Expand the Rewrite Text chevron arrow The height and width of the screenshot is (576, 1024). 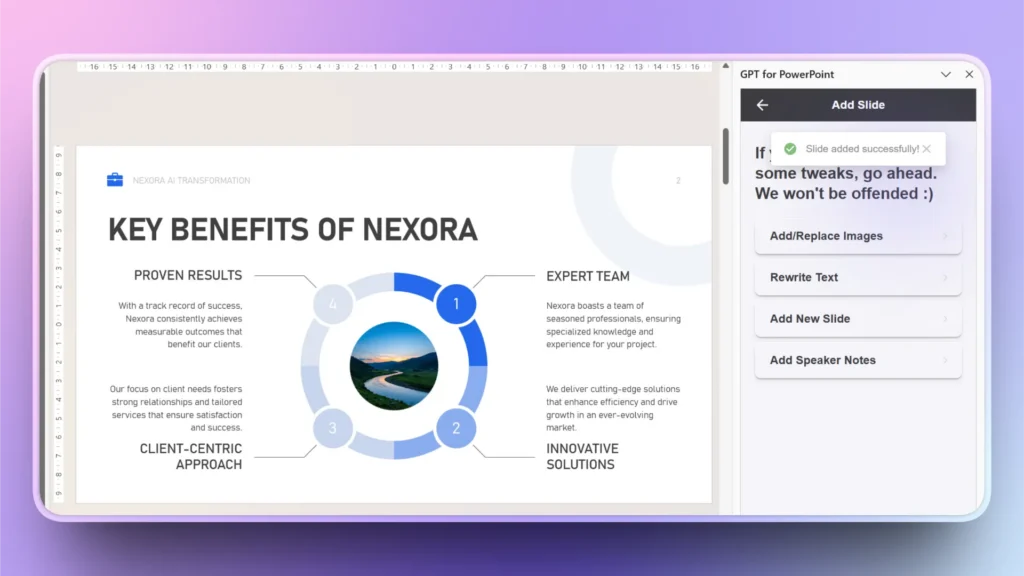pos(945,278)
